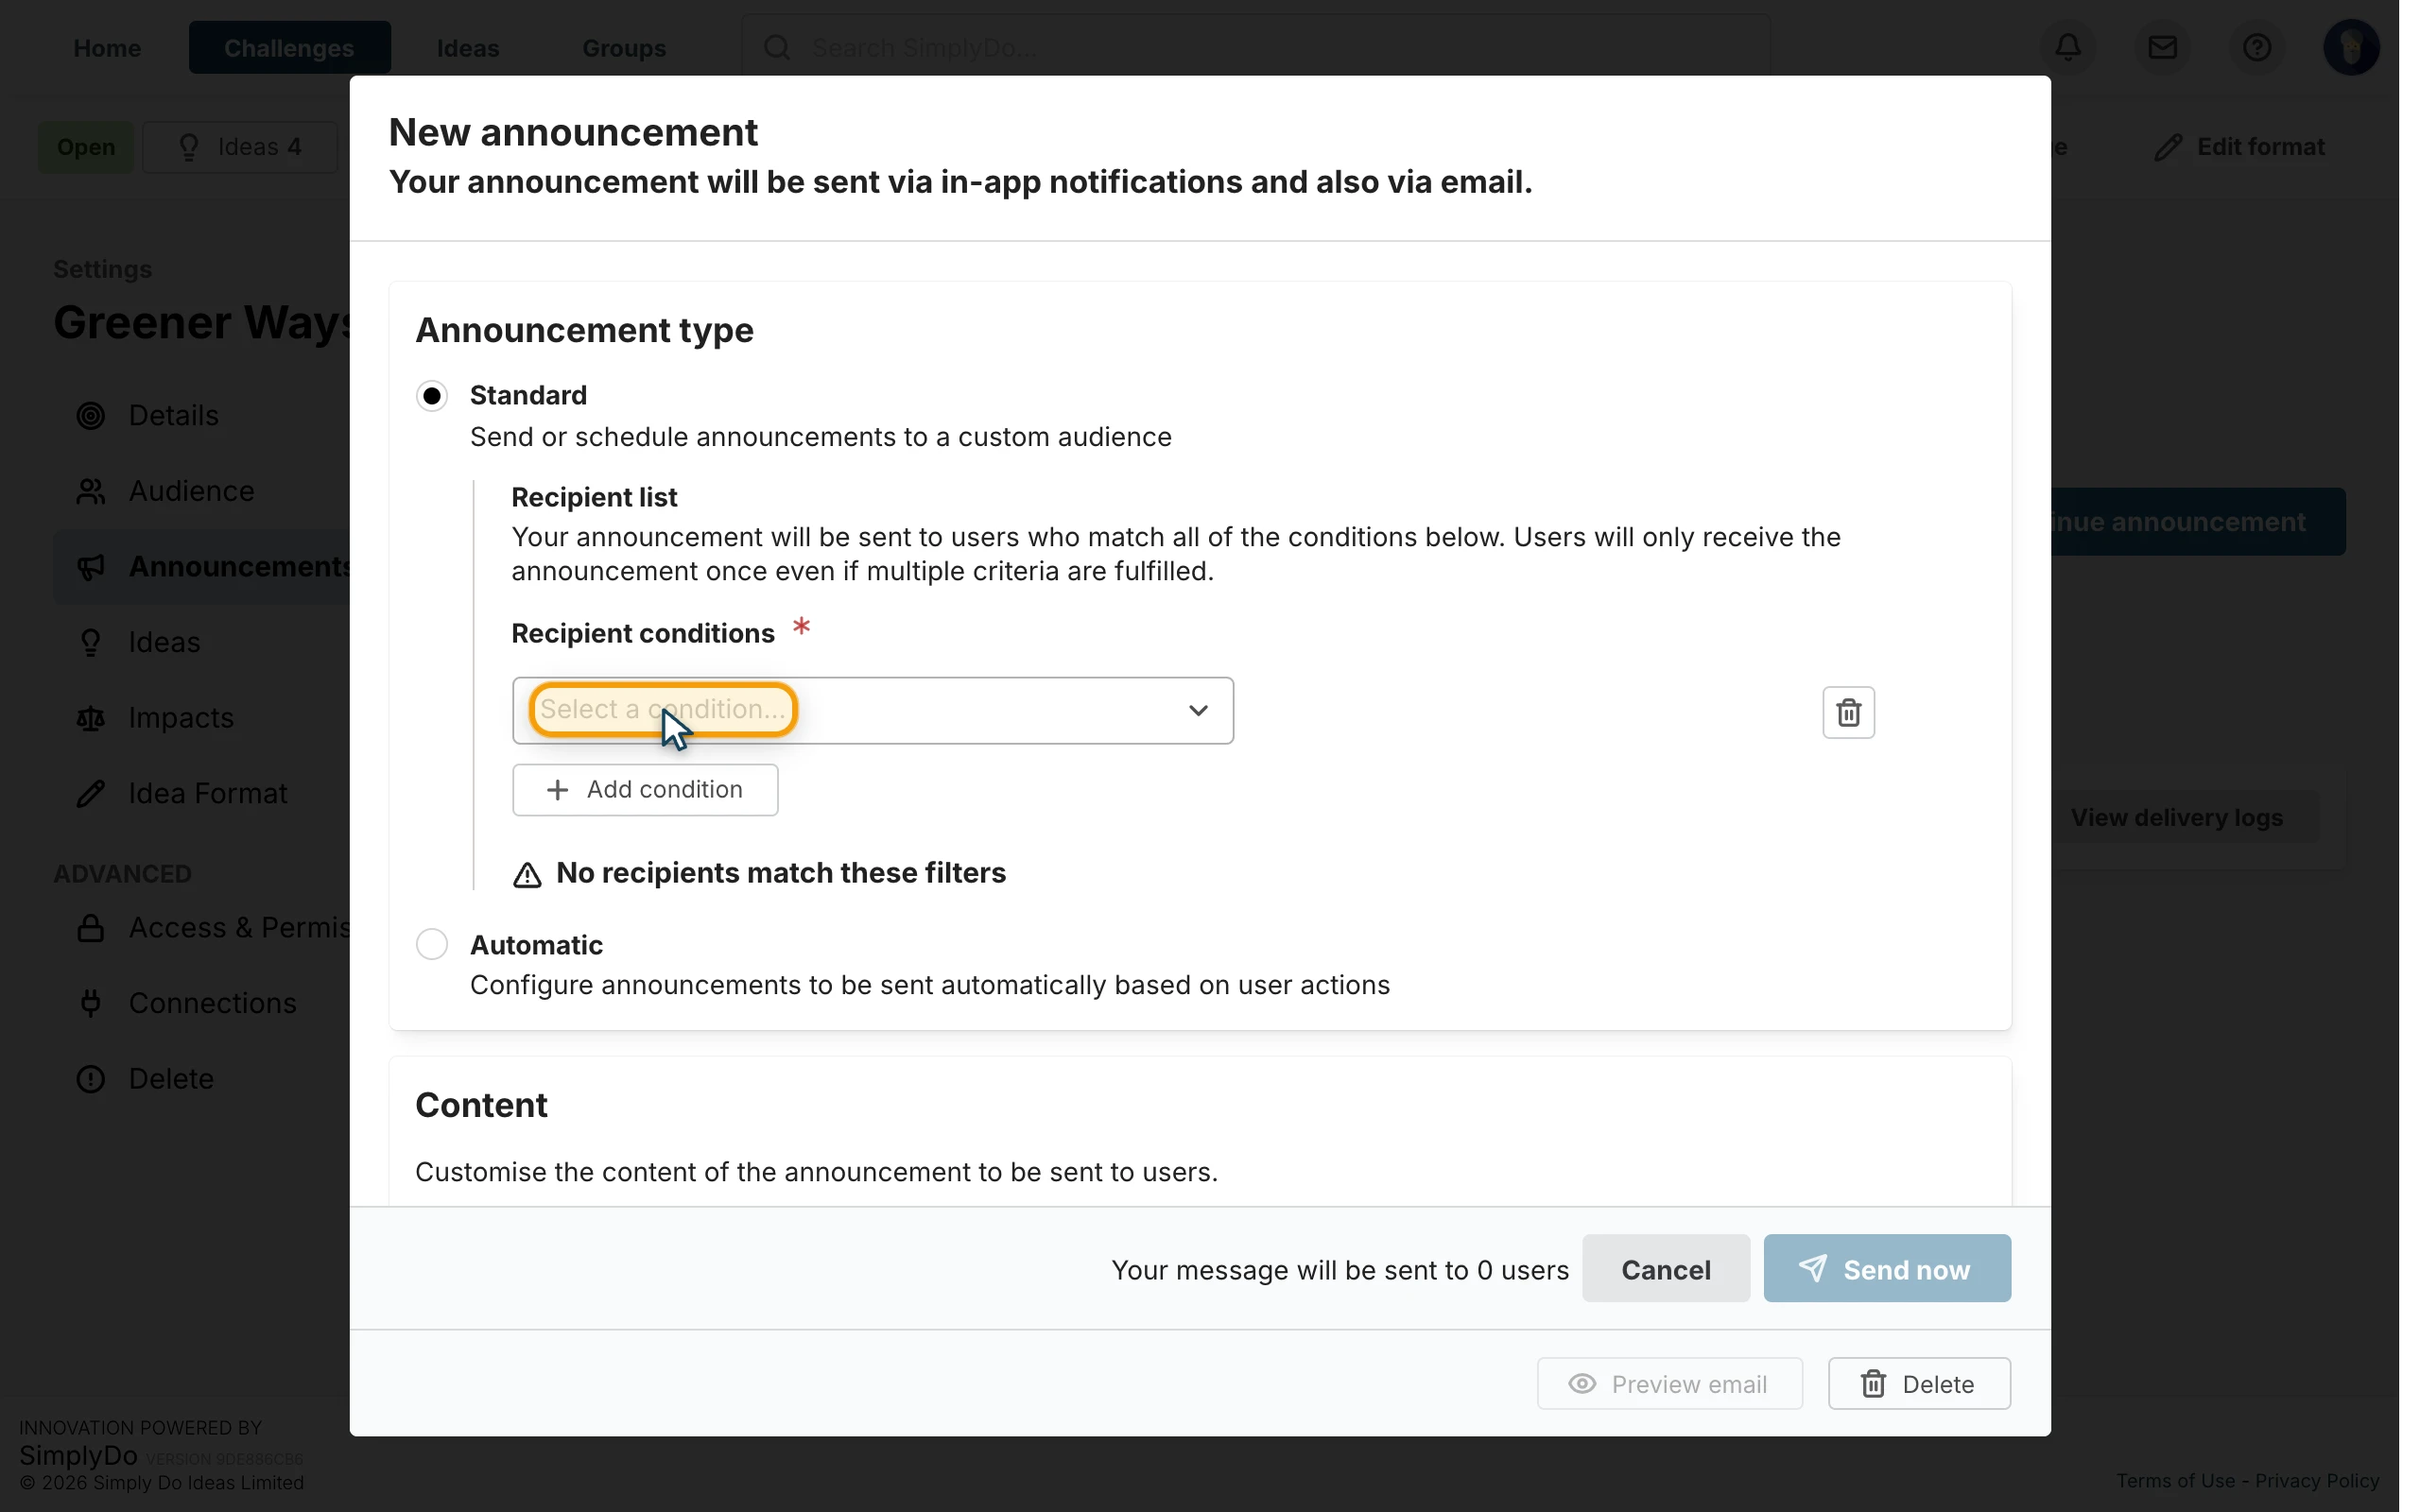
Task: Click View delivery logs button
Action: [2176, 818]
